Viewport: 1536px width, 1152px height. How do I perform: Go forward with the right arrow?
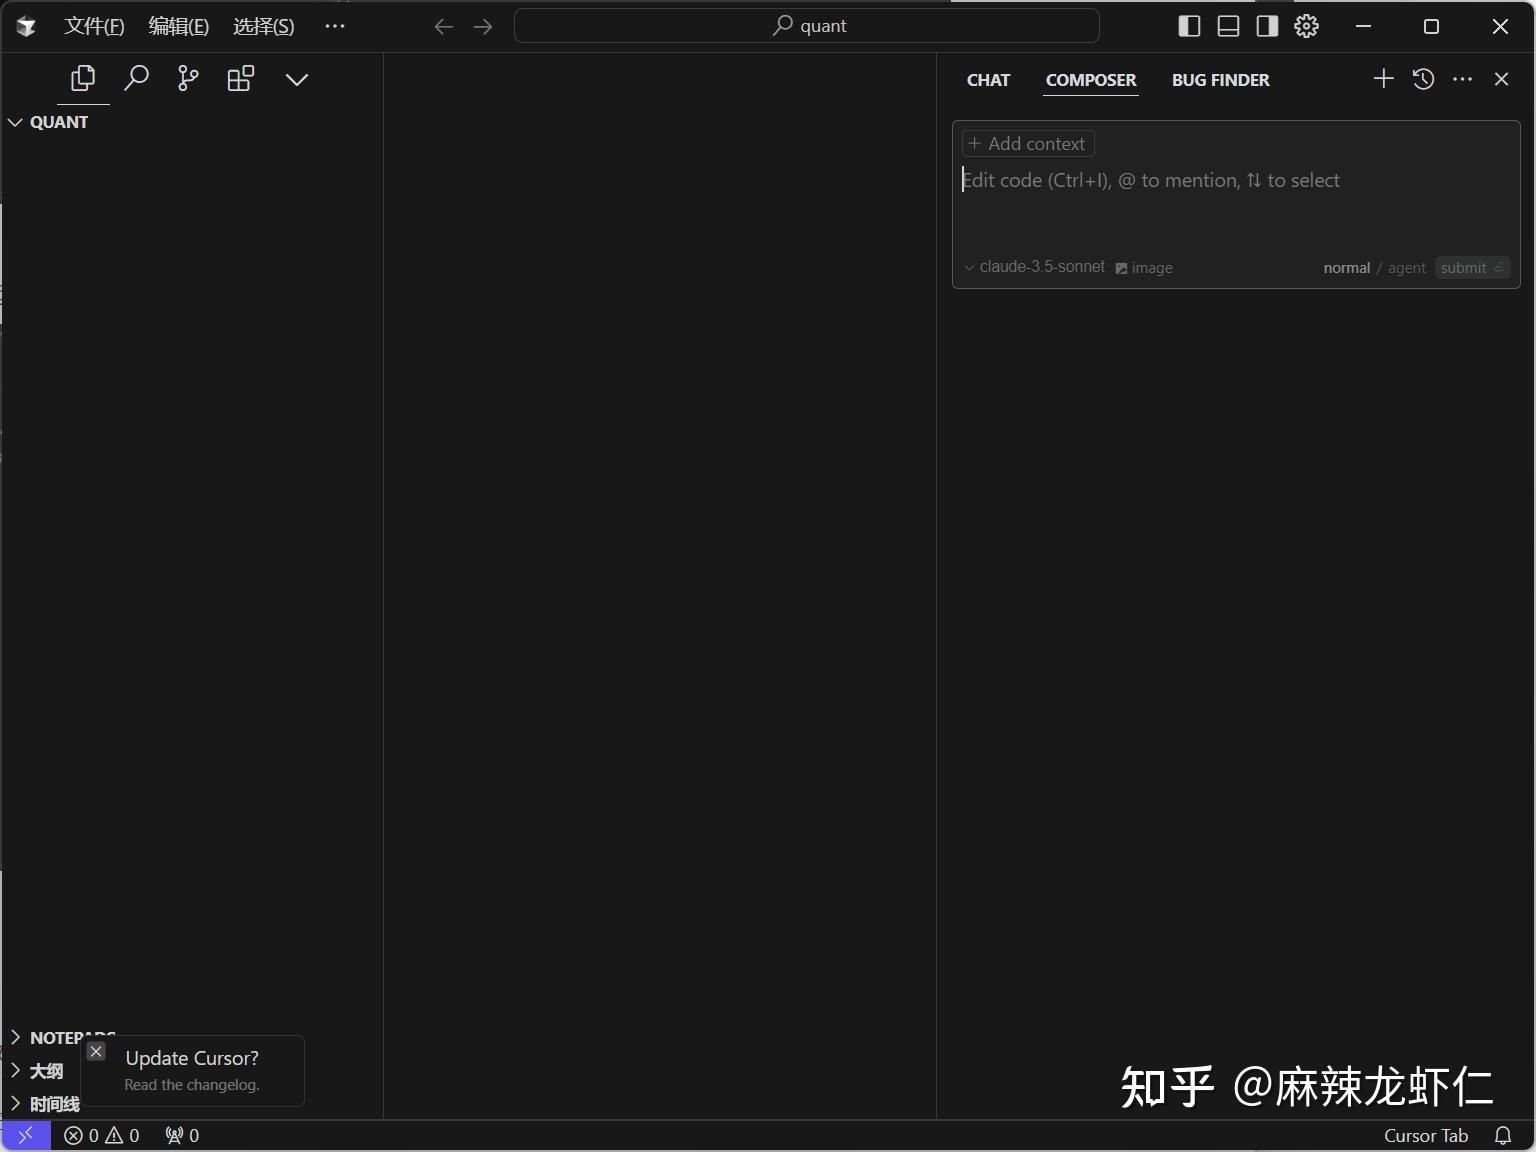pos(483,26)
